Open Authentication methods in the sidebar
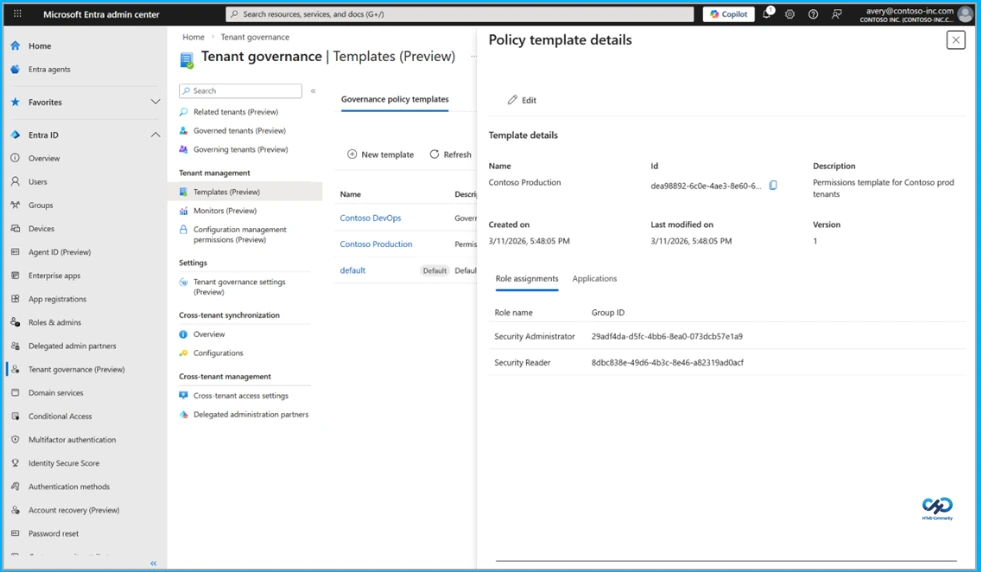This screenshot has height=572, width=981. pos(69,487)
